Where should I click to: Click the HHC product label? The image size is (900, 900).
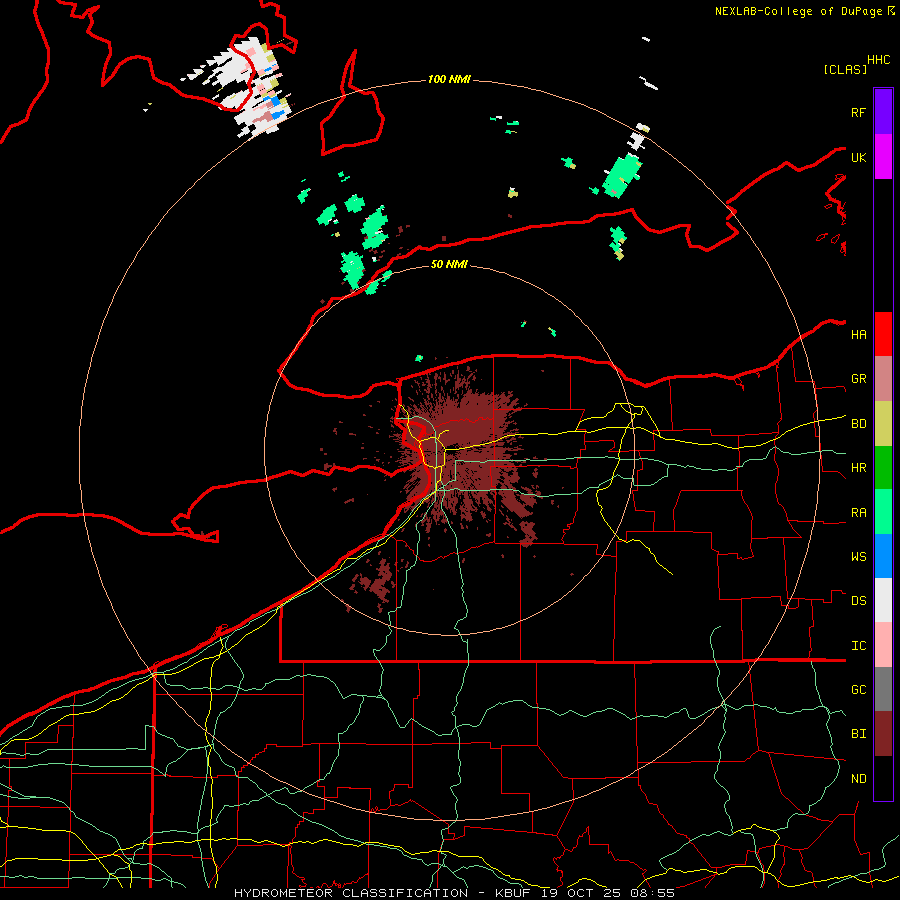click(x=879, y=60)
